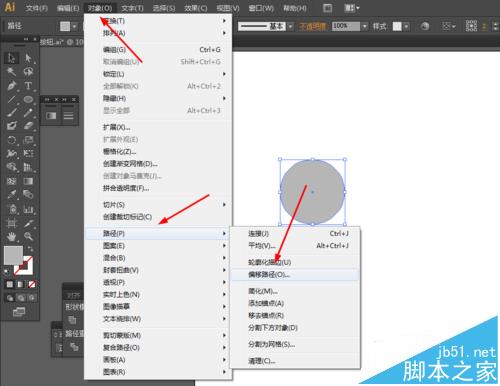Open the Gradient panel icon

[51, 116]
